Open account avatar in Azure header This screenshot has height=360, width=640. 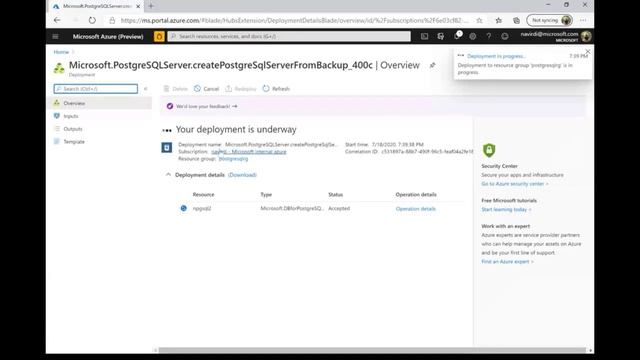[587, 36]
